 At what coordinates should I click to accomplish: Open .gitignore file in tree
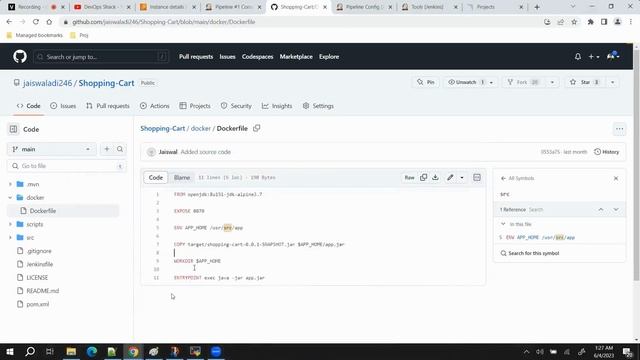(x=39, y=251)
